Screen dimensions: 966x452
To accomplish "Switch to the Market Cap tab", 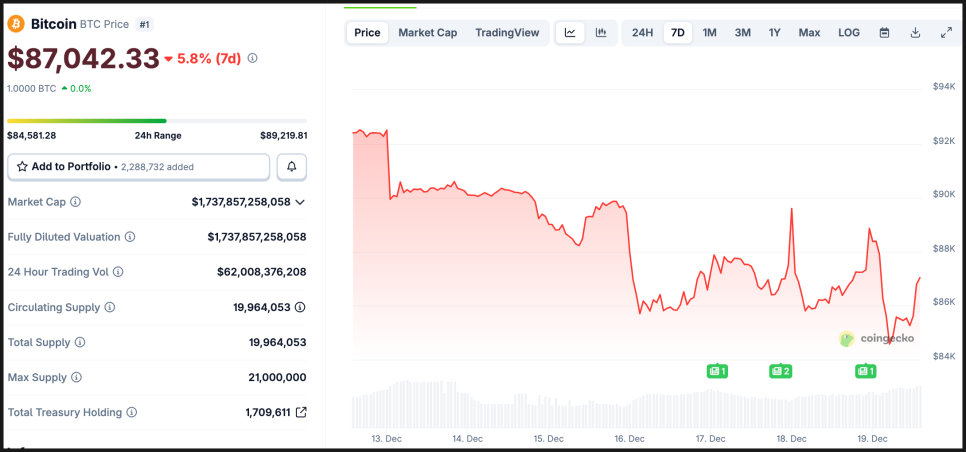I will pyautogui.click(x=427, y=33).
